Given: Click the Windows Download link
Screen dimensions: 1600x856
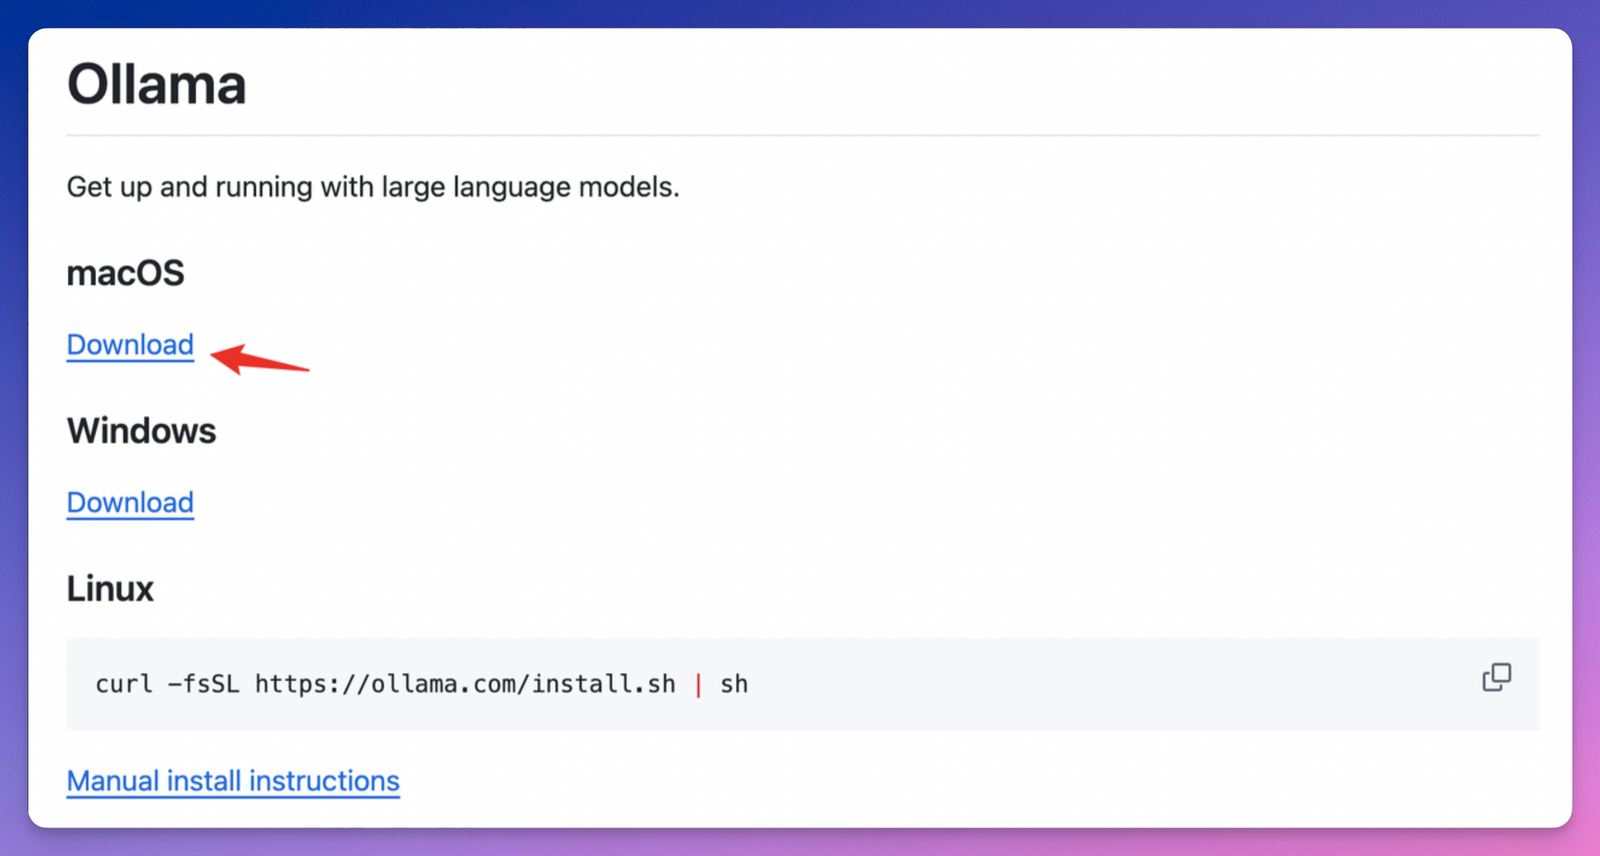Looking at the screenshot, I should 130,503.
